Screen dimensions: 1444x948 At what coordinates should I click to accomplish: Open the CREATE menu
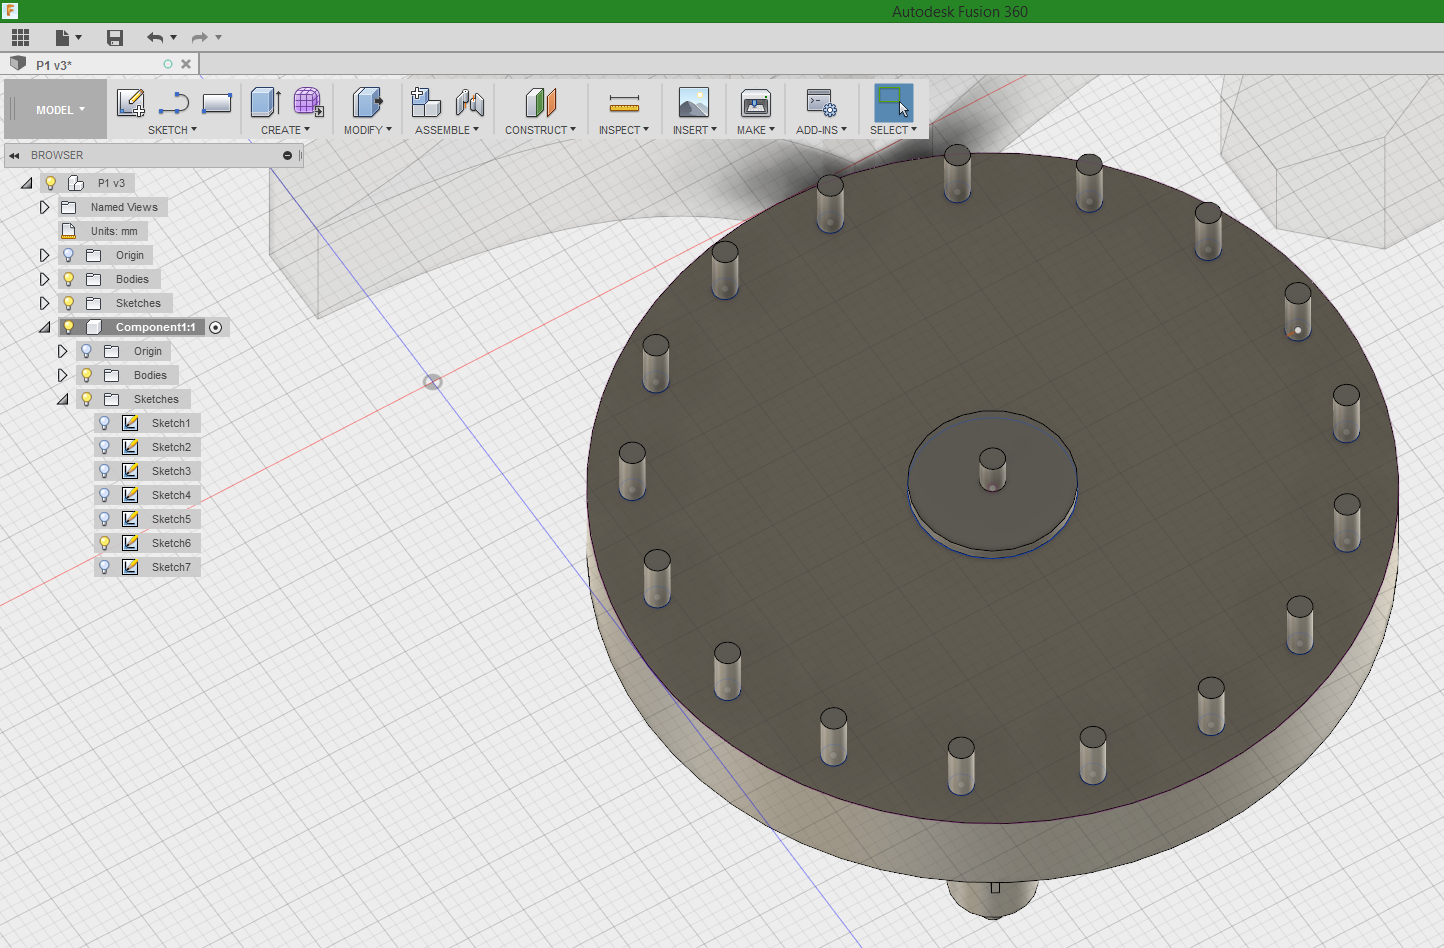click(x=285, y=130)
